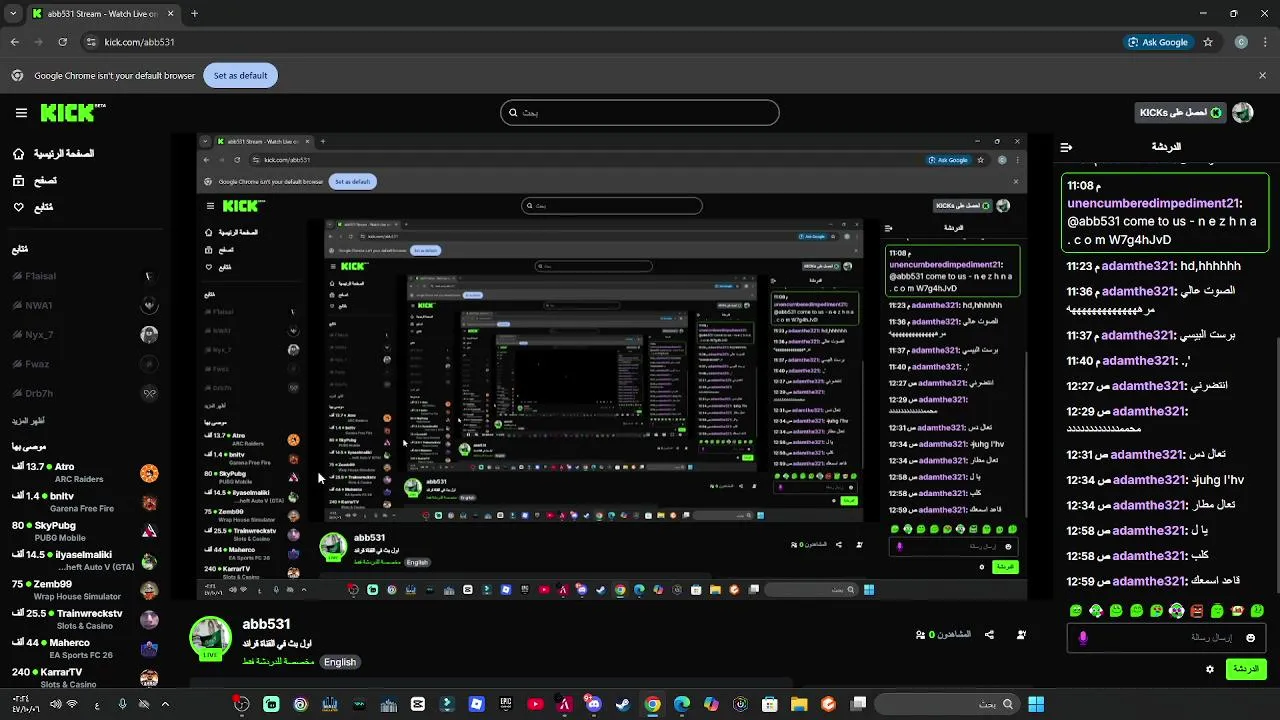Go forward in Chrome
Image resolution: width=1280 pixels, height=720 pixels.
38,42
